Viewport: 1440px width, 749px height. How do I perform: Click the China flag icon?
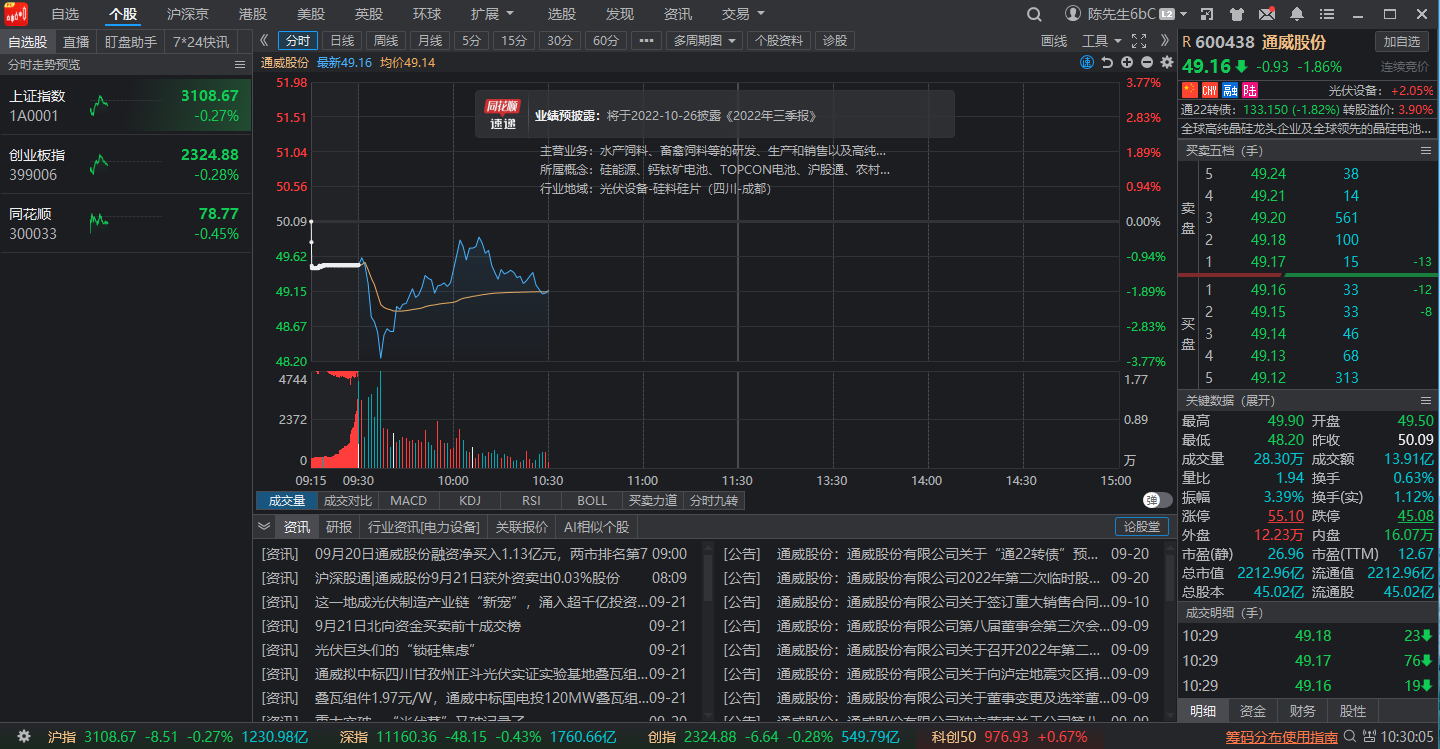pyautogui.click(x=1189, y=90)
